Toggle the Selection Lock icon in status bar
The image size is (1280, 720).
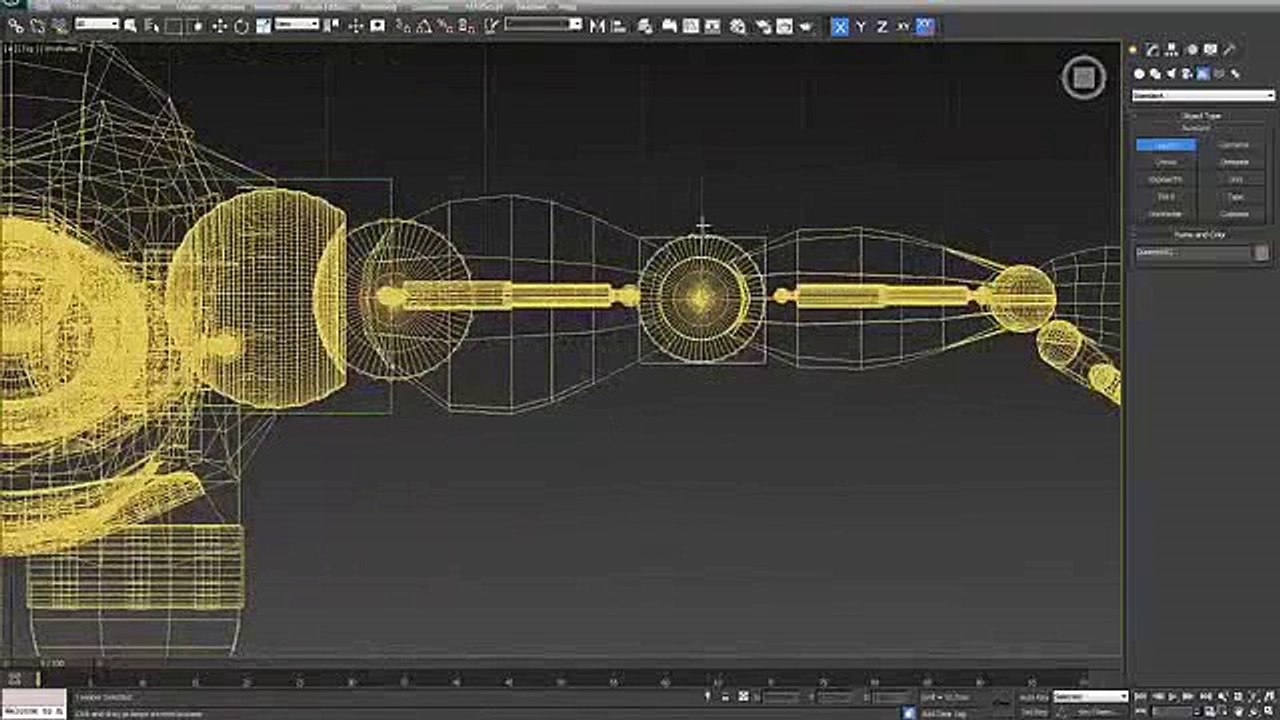(x=725, y=697)
